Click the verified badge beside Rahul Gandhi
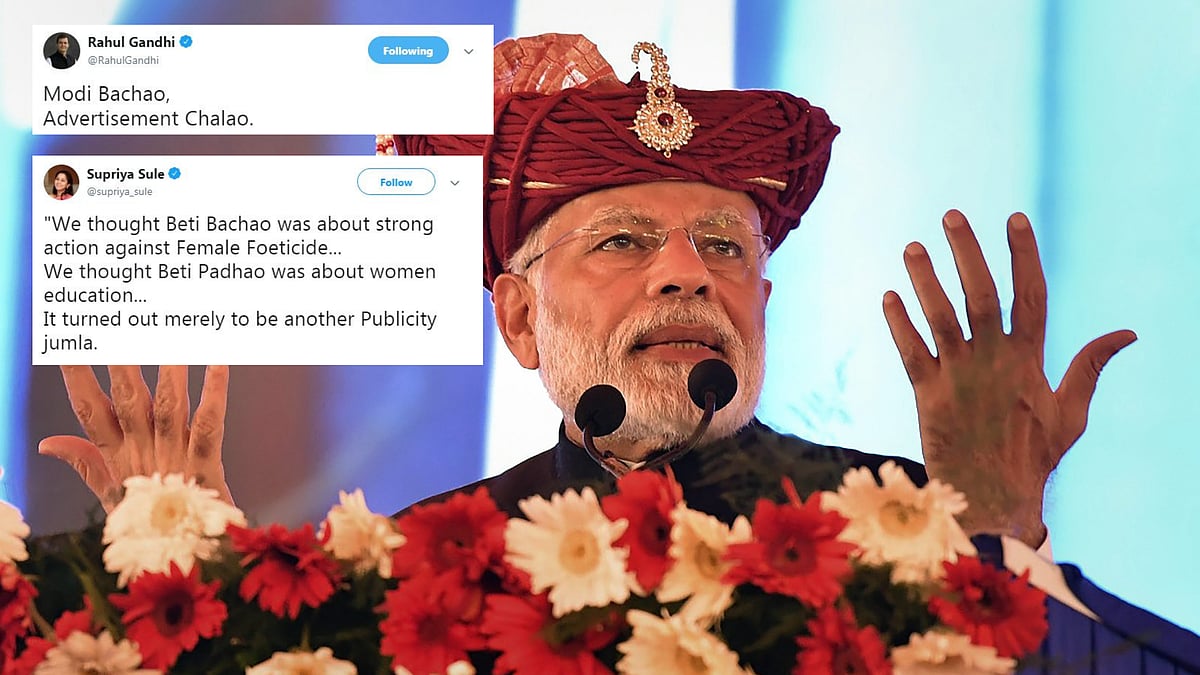1200x675 pixels. point(186,42)
